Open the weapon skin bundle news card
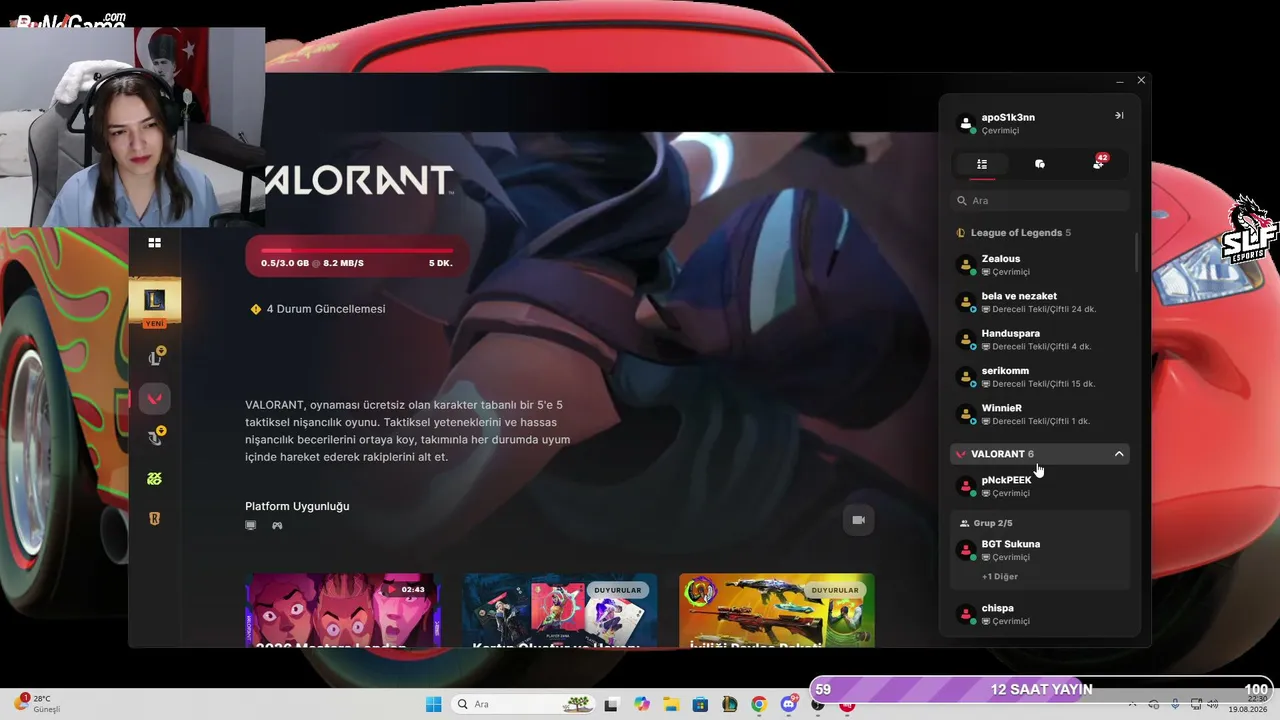This screenshot has height=720, width=1280. tap(777, 610)
